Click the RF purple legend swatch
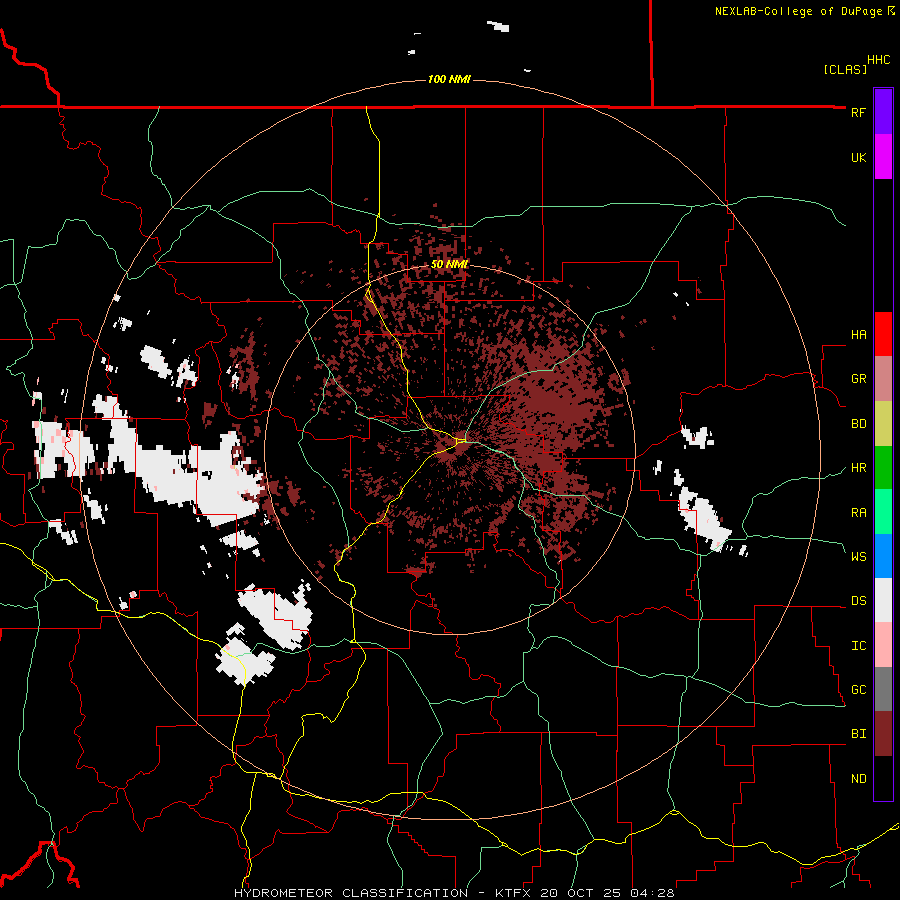 883,112
